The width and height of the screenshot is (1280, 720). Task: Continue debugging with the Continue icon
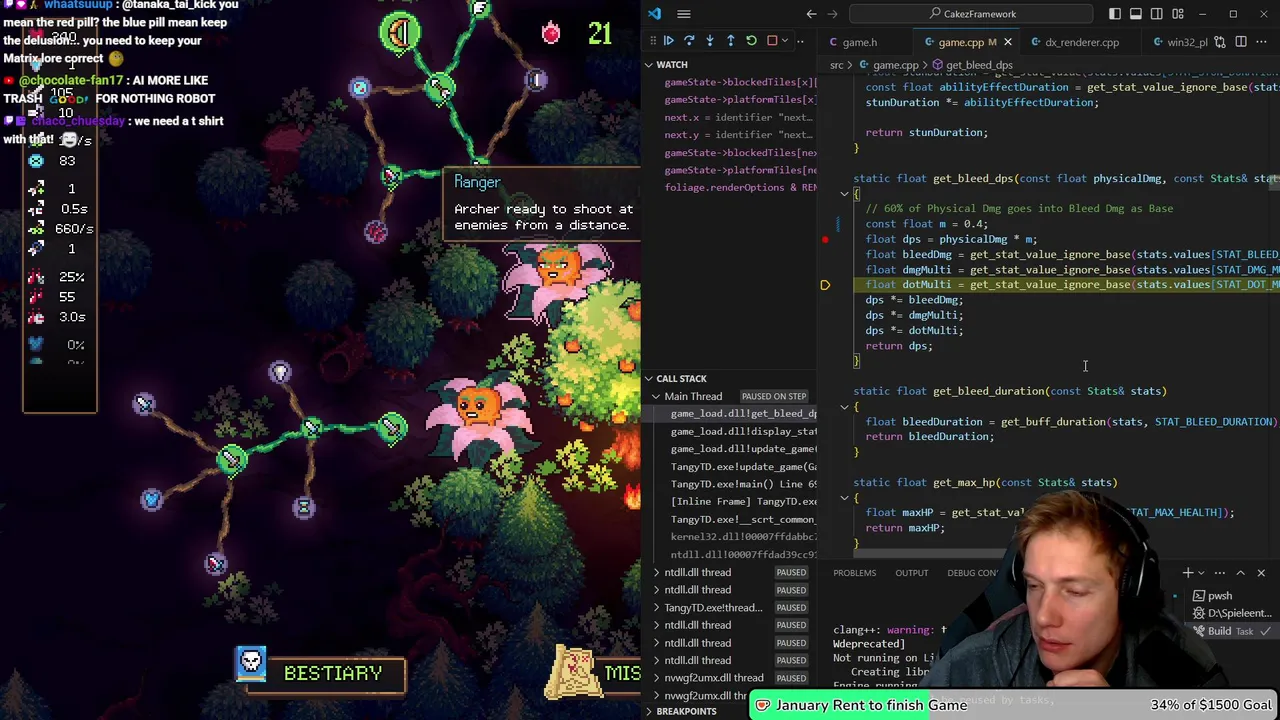668,41
